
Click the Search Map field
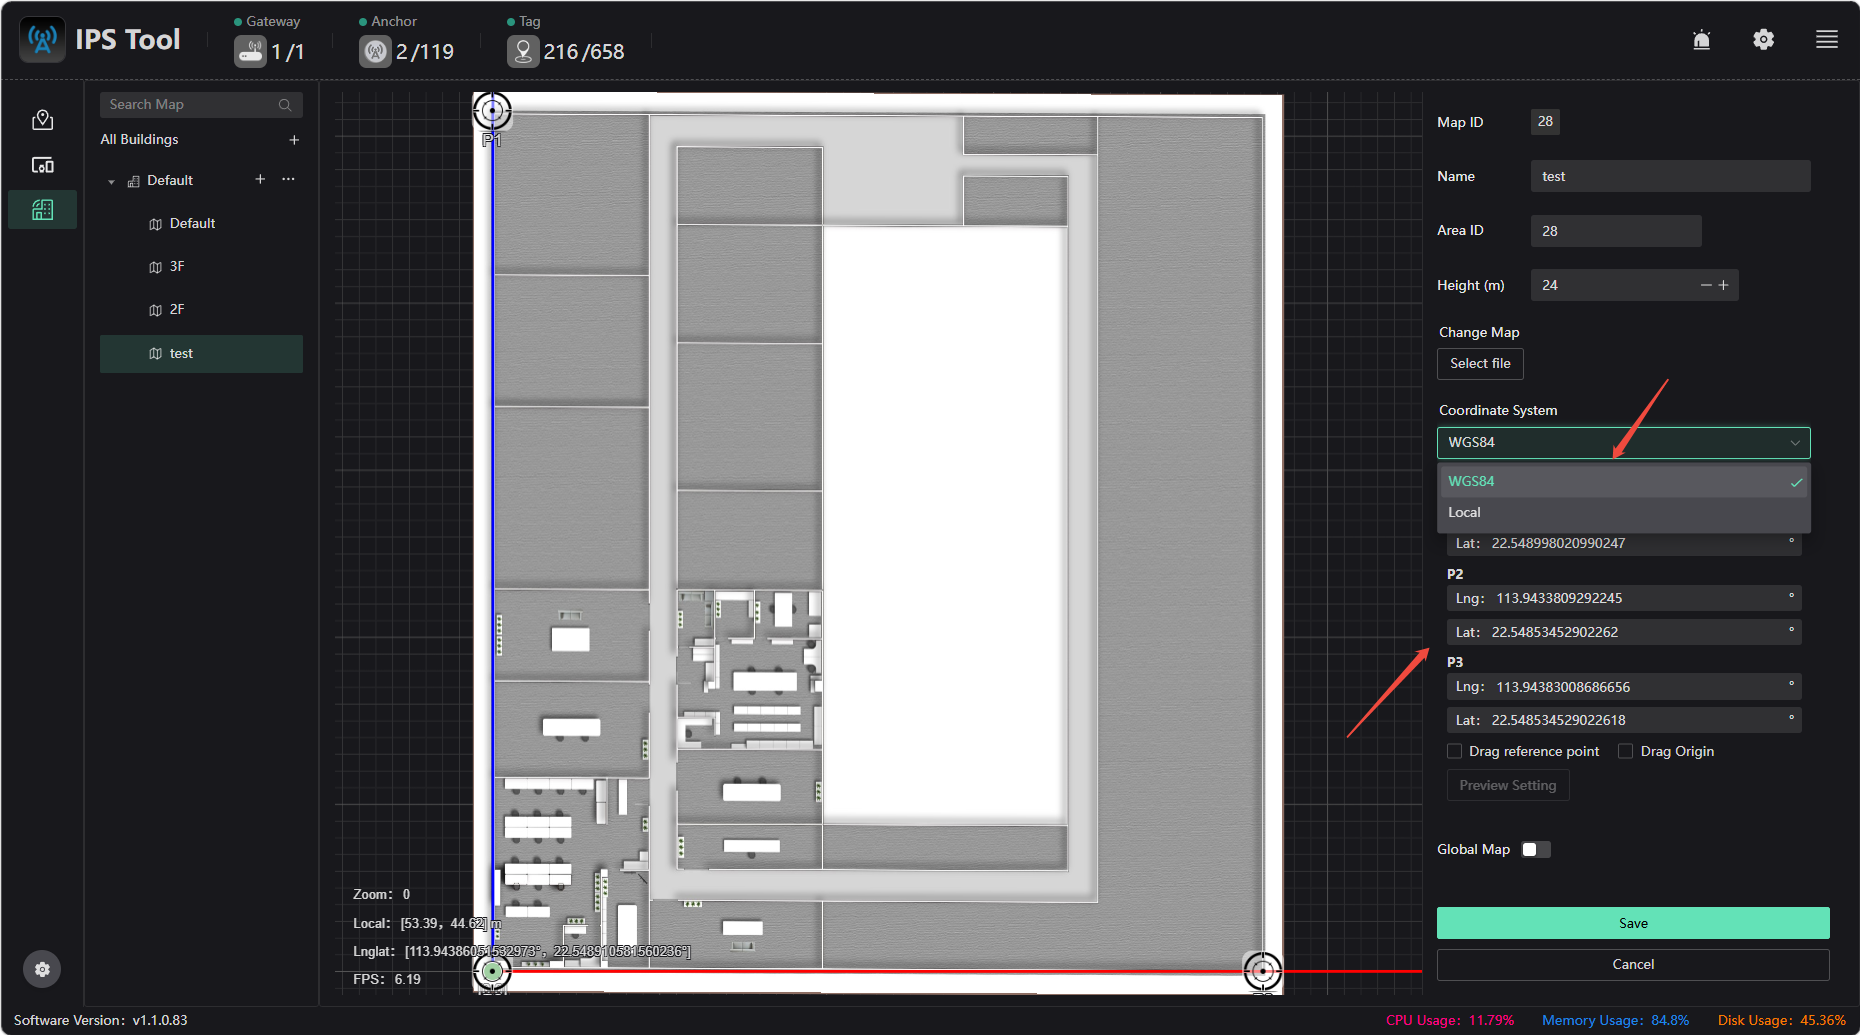point(201,105)
